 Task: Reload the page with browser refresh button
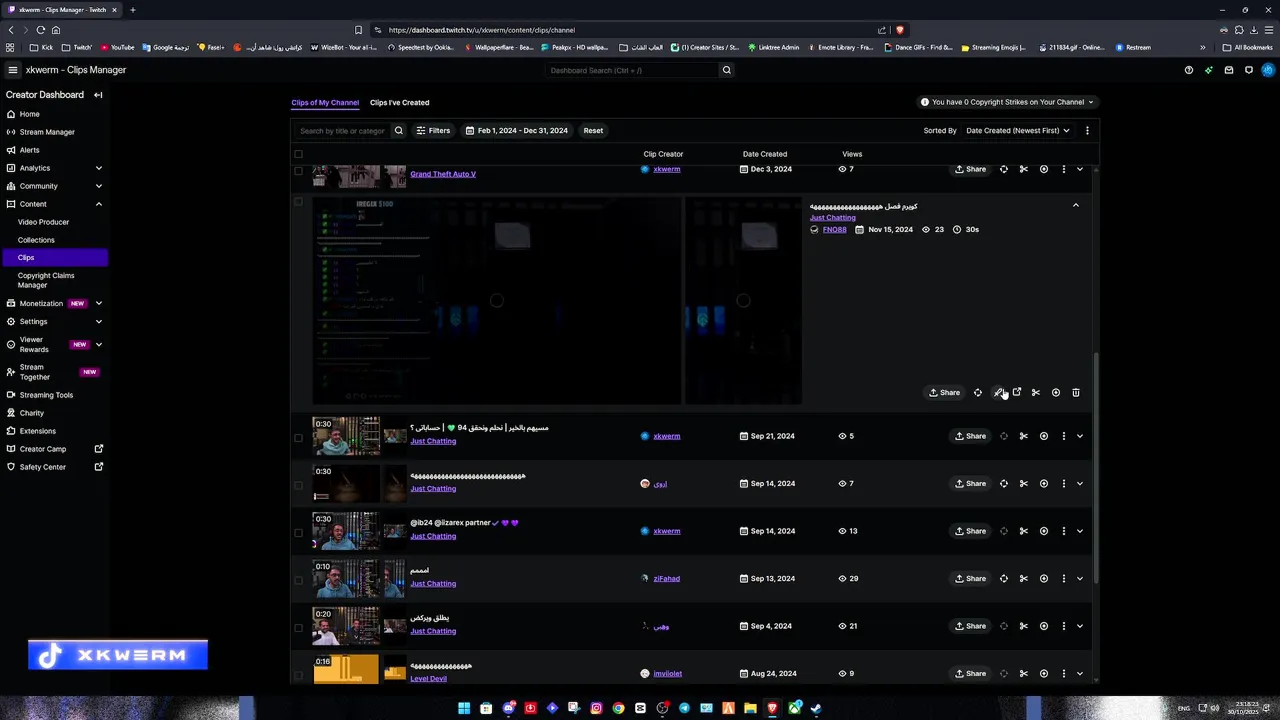tap(41, 30)
